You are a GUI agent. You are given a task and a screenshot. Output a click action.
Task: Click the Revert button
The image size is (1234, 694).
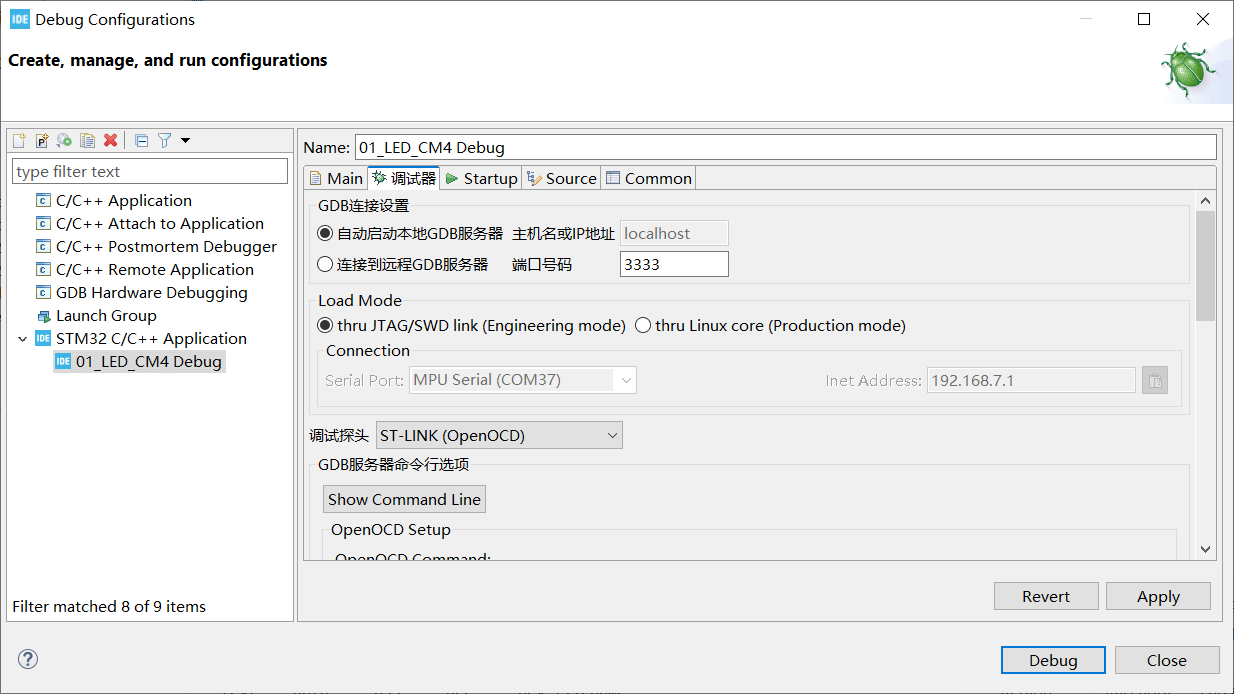point(1046,597)
